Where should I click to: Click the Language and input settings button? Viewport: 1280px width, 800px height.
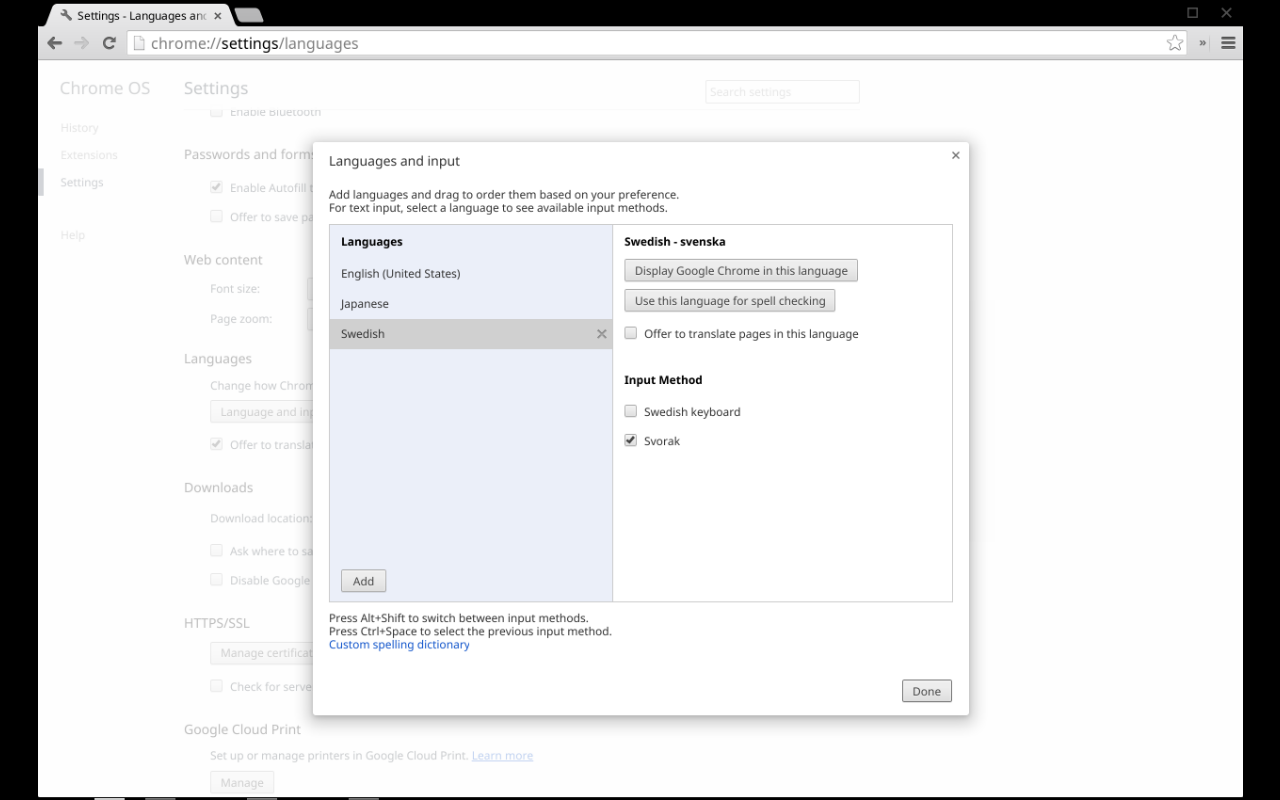pyautogui.click(x=262, y=412)
